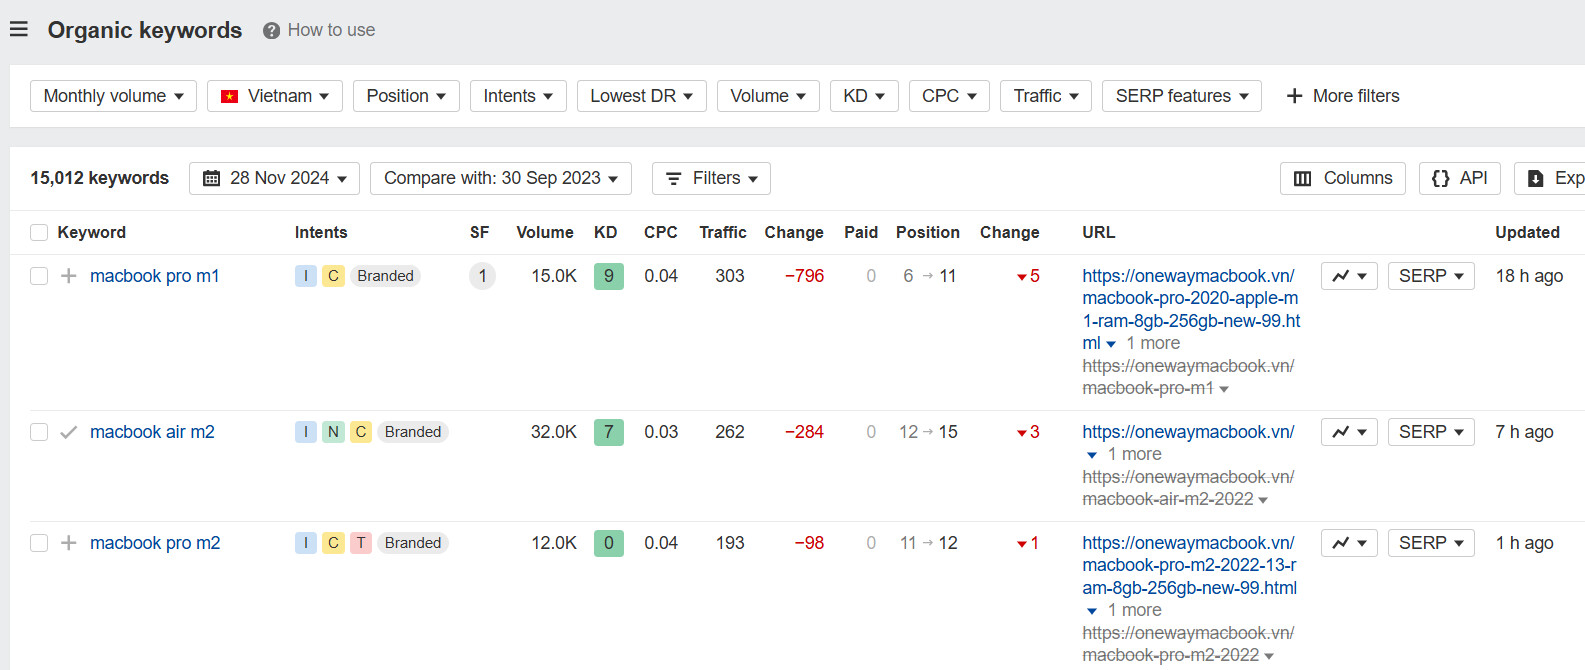This screenshot has width=1585, height=670.
Task: Click the N intent badge for macbook air m2
Action: [333, 432]
